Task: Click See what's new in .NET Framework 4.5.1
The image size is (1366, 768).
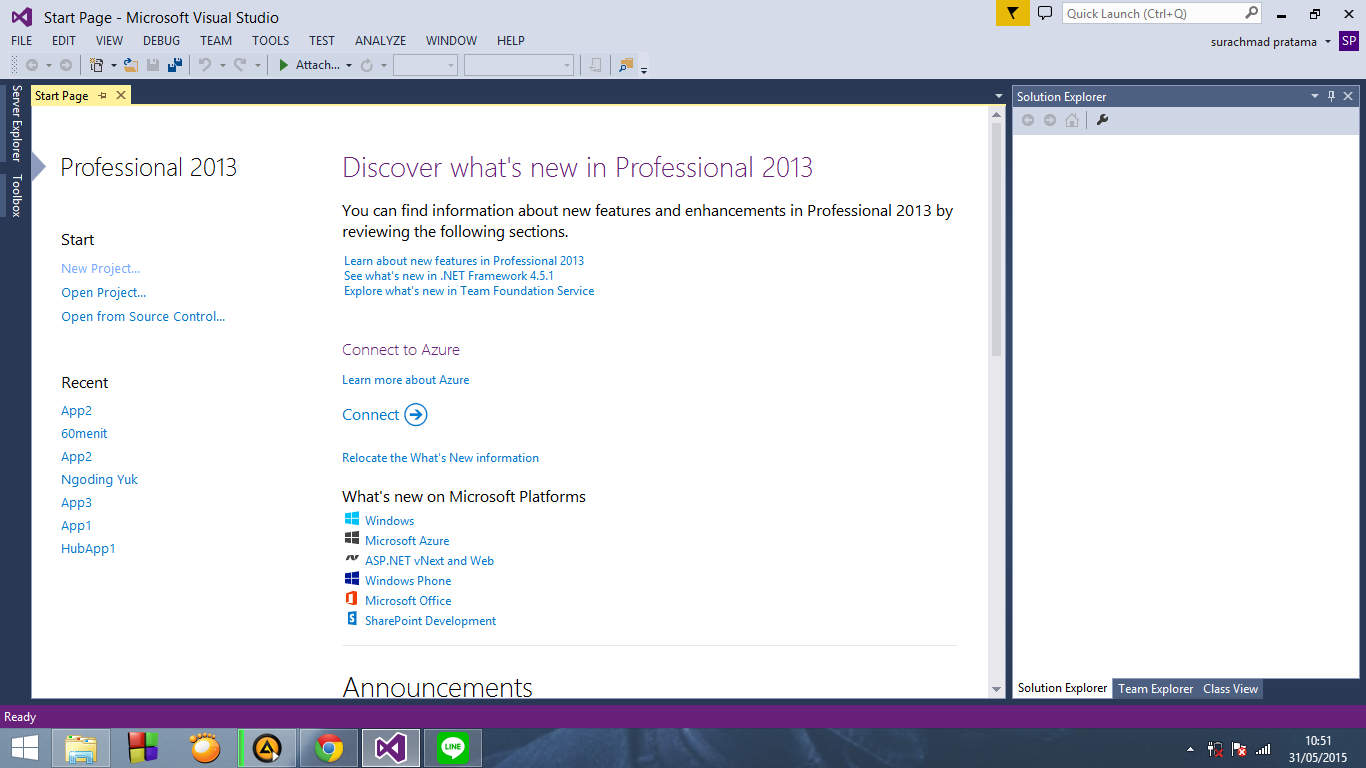Action: coord(449,276)
